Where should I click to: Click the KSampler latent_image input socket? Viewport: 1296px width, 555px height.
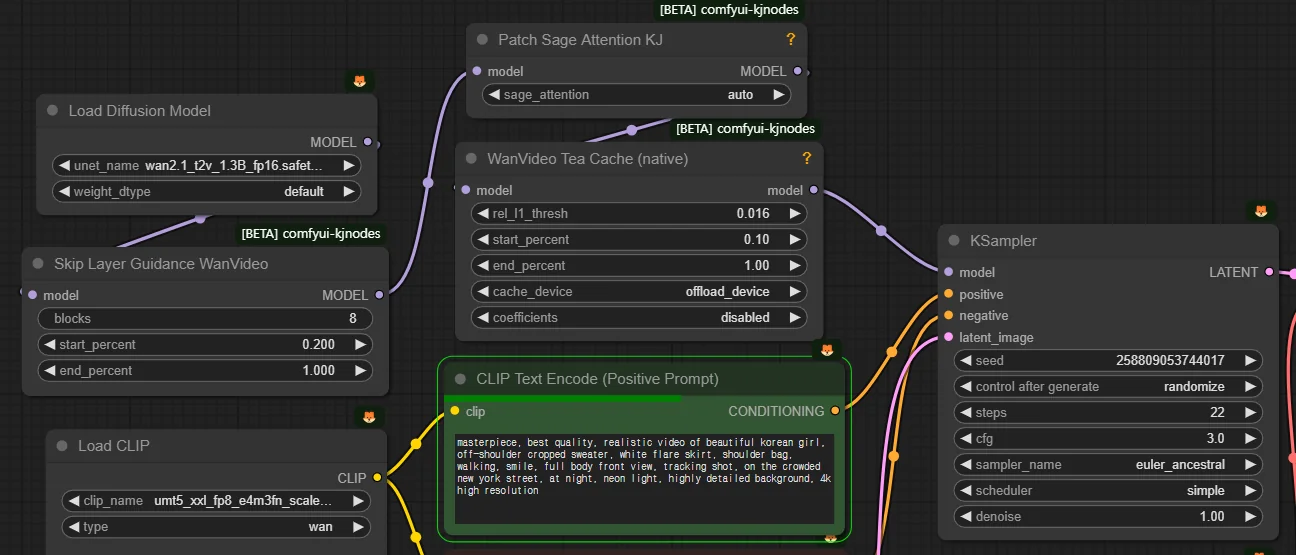coord(948,337)
